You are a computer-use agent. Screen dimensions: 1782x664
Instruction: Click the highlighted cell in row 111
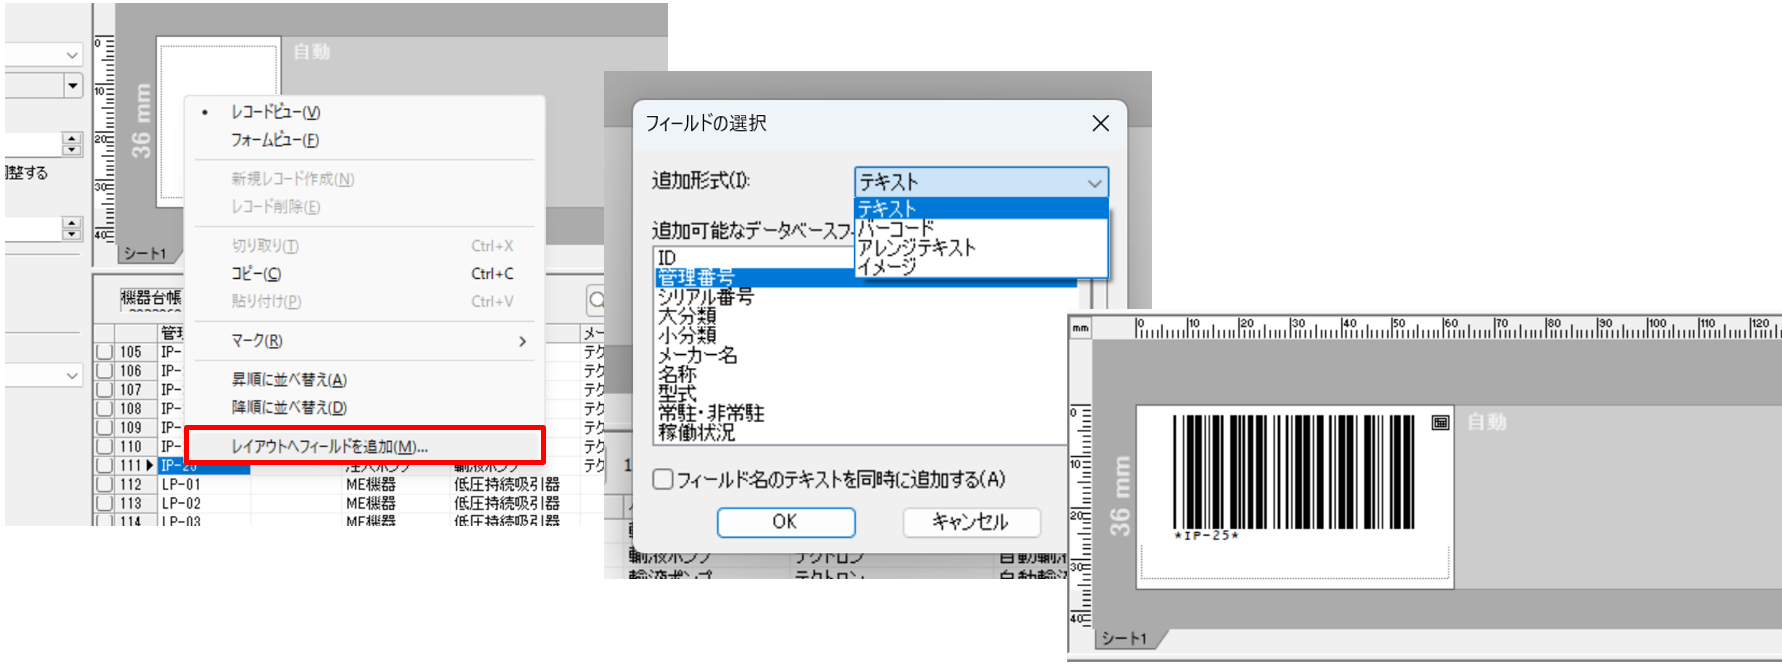coord(204,467)
